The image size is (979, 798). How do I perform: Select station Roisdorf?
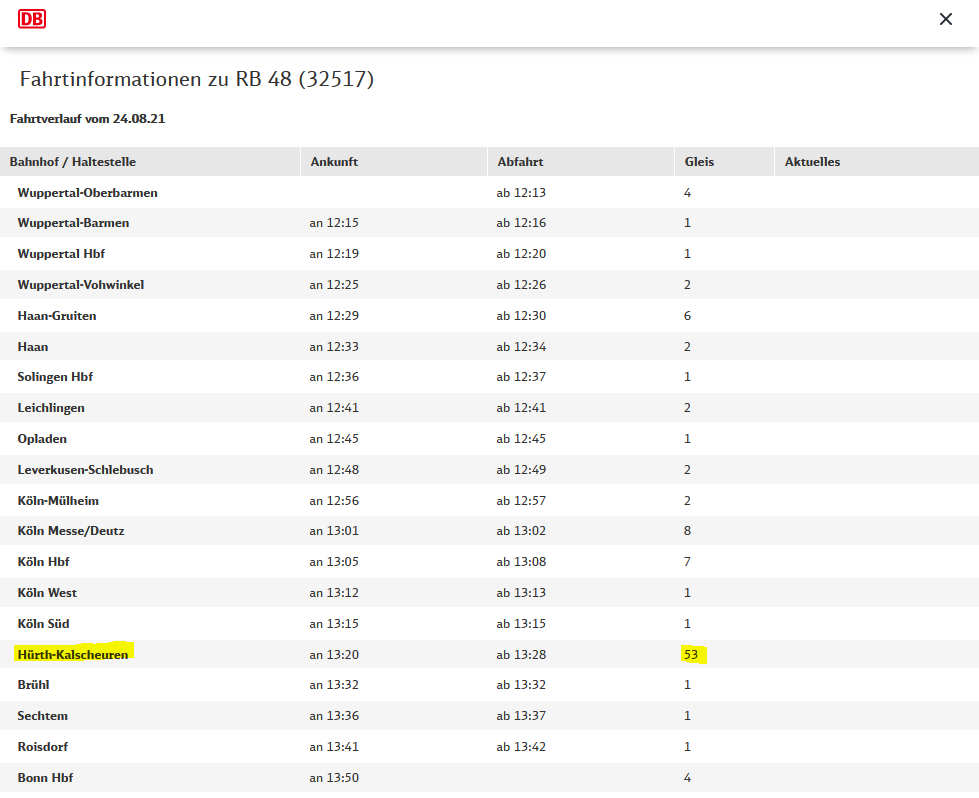click(x=42, y=747)
